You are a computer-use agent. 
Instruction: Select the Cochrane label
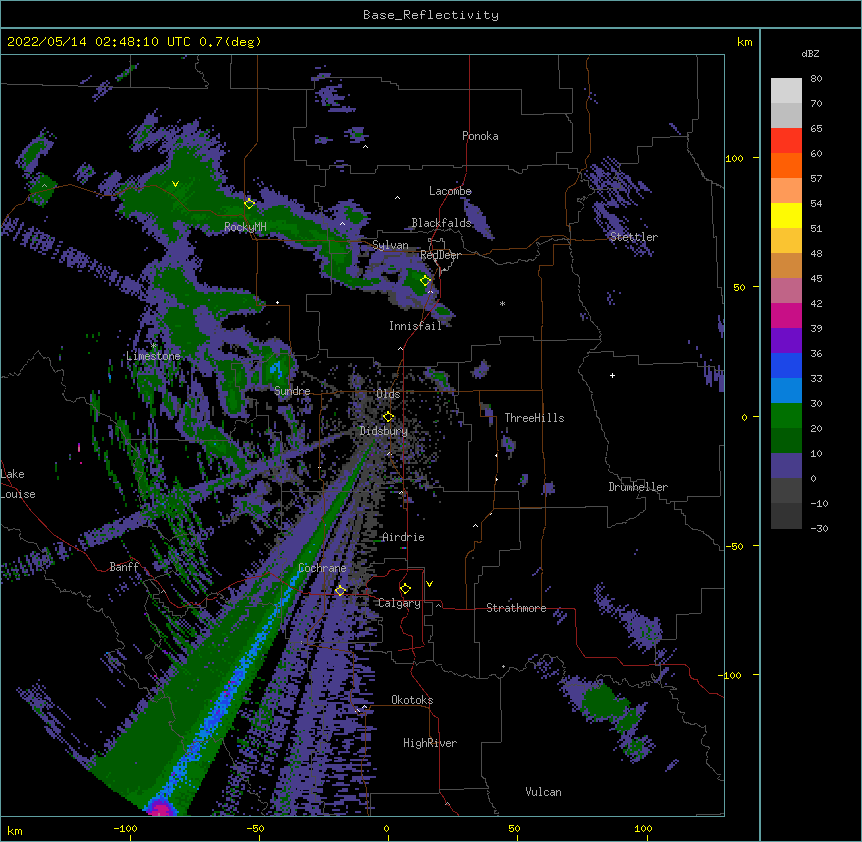322,568
